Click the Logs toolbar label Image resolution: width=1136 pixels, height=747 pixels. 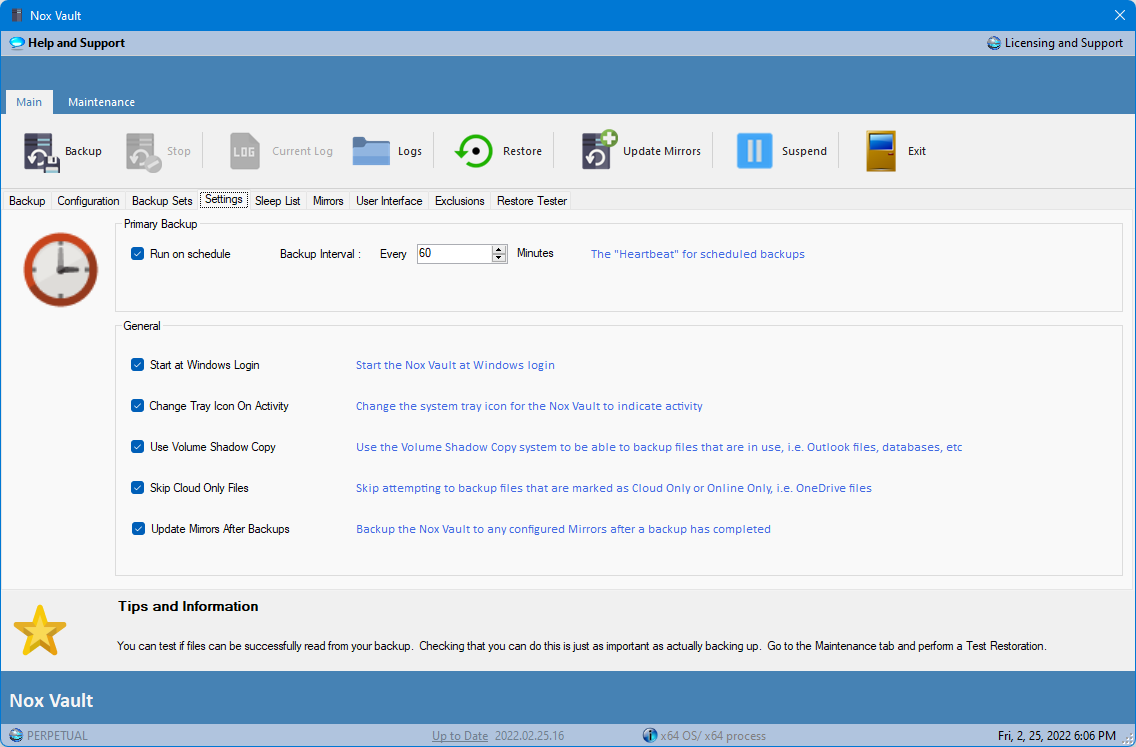pyautogui.click(x=410, y=151)
